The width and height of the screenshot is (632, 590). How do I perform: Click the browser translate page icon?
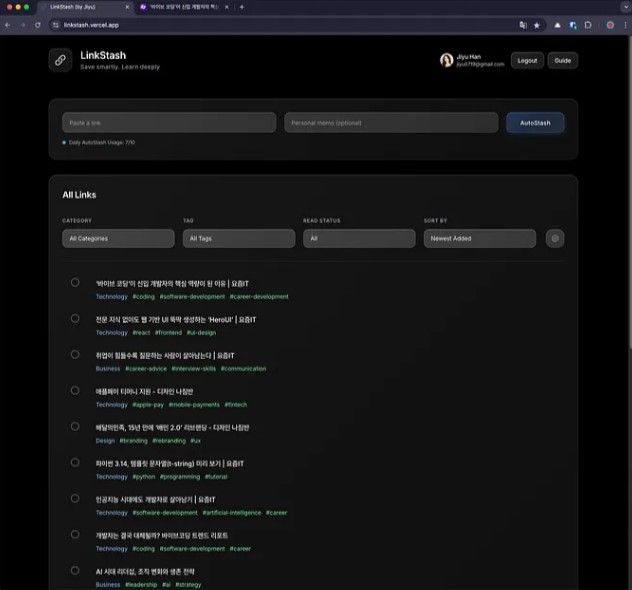523,25
